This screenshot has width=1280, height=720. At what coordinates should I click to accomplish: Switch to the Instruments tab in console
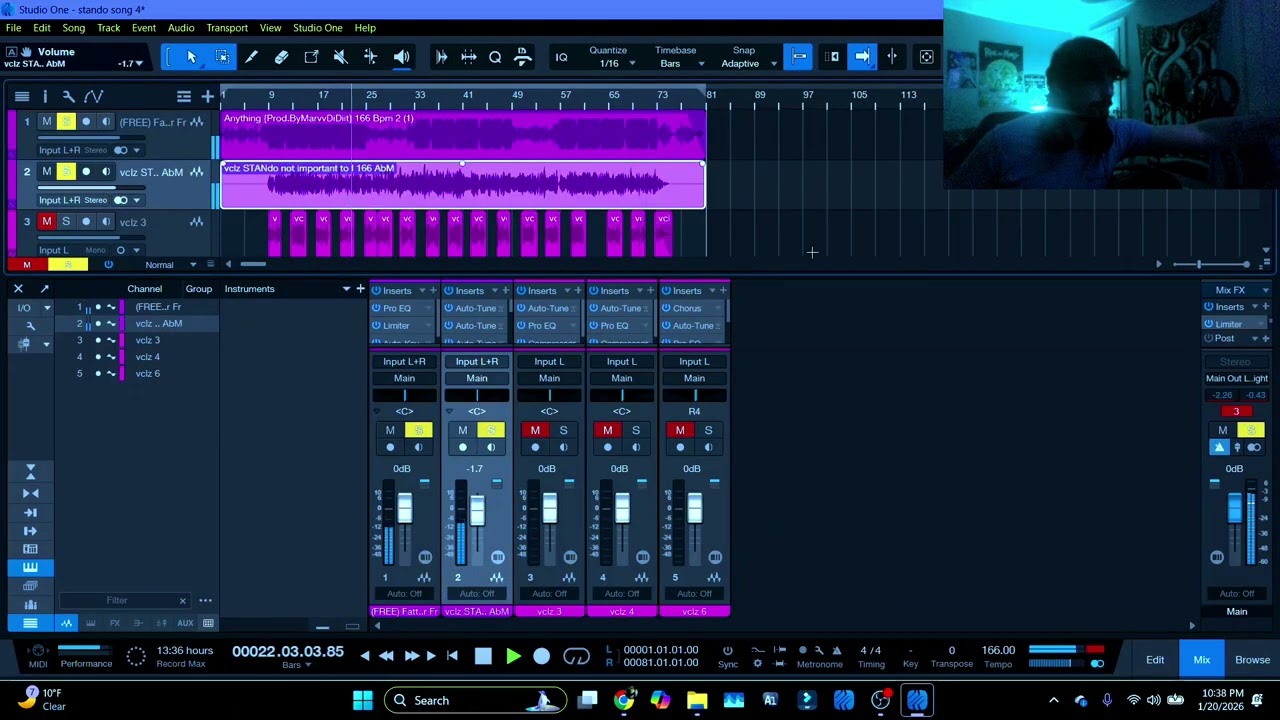pyautogui.click(x=249, y=289)
